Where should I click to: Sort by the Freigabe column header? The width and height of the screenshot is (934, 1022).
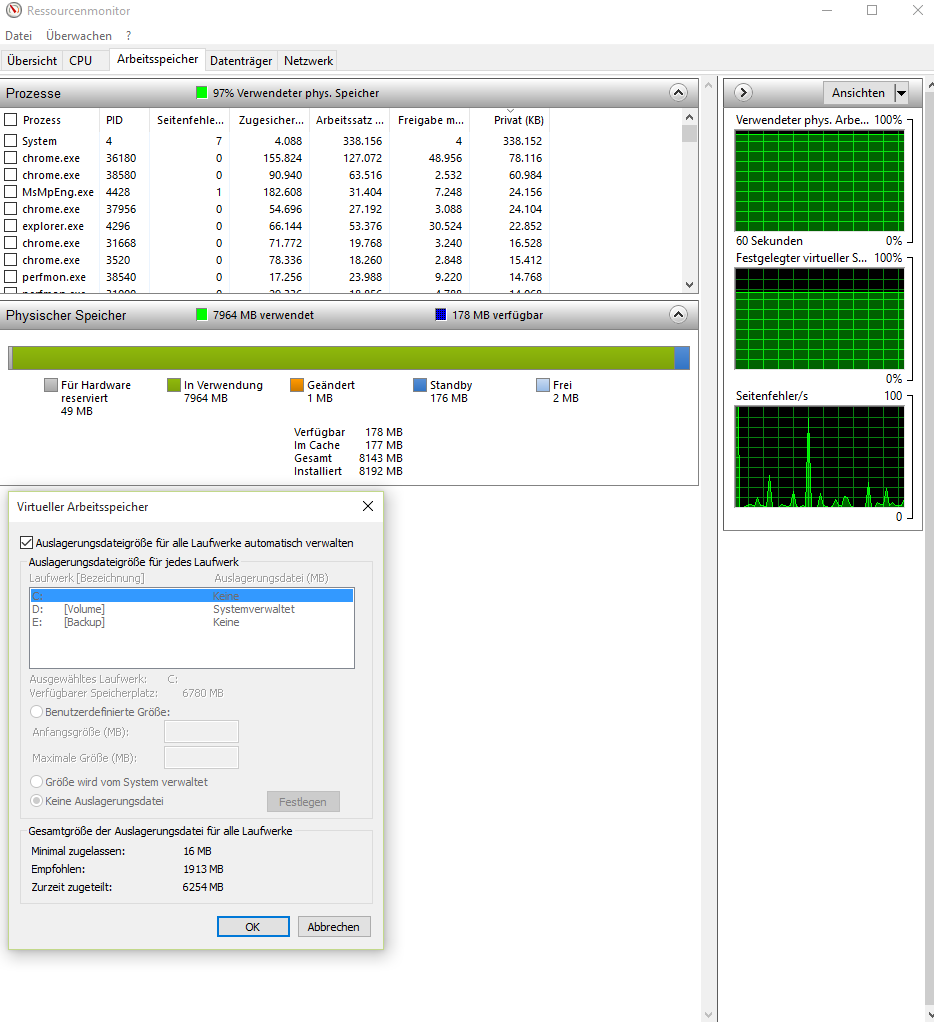coord(430,120)
